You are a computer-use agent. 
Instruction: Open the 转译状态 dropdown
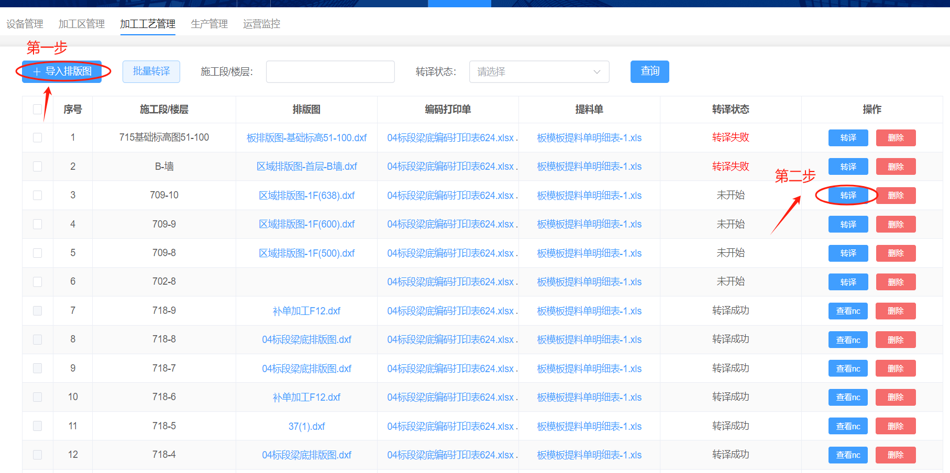538,72
